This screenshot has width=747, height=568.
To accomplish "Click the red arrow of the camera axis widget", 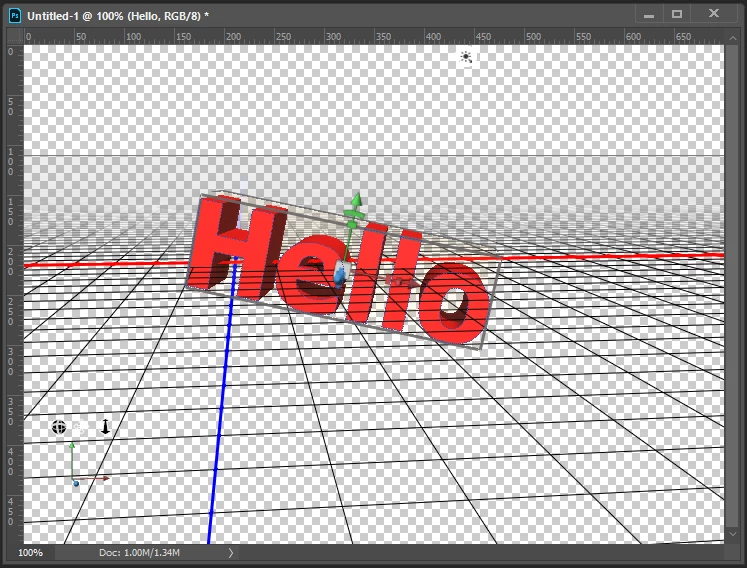I will [105, 478].
